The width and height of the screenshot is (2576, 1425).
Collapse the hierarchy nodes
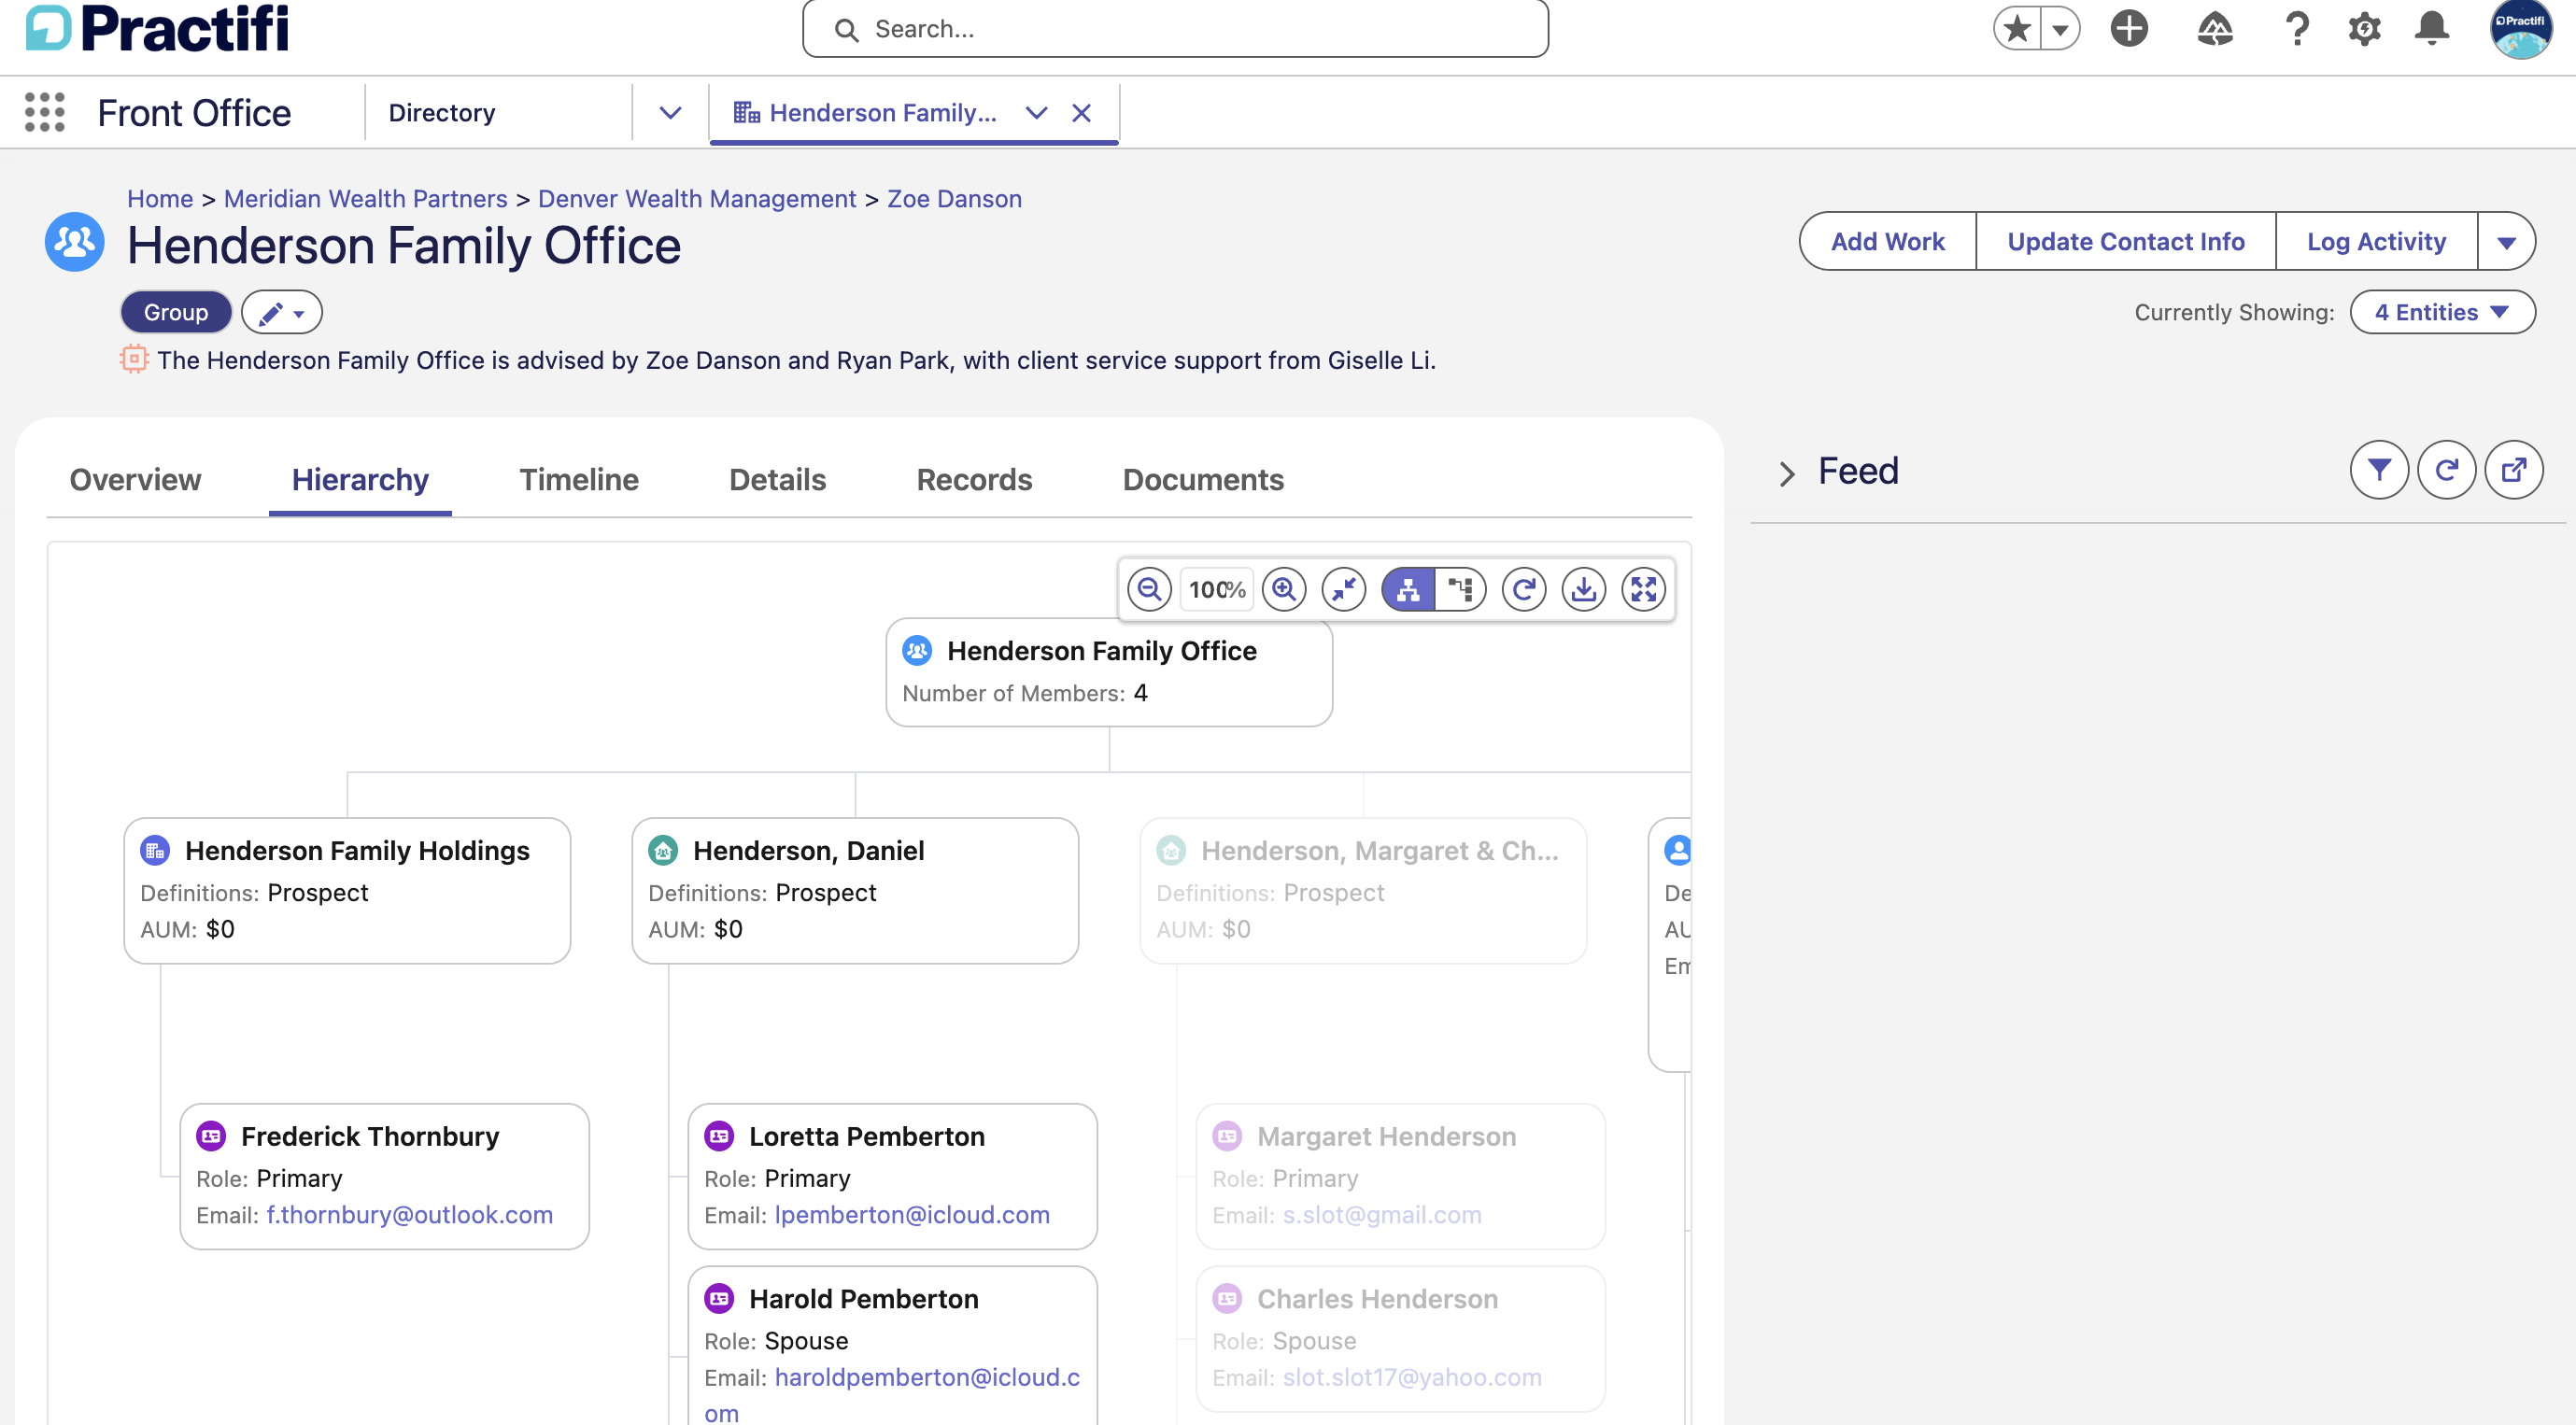pos(1344,589)
